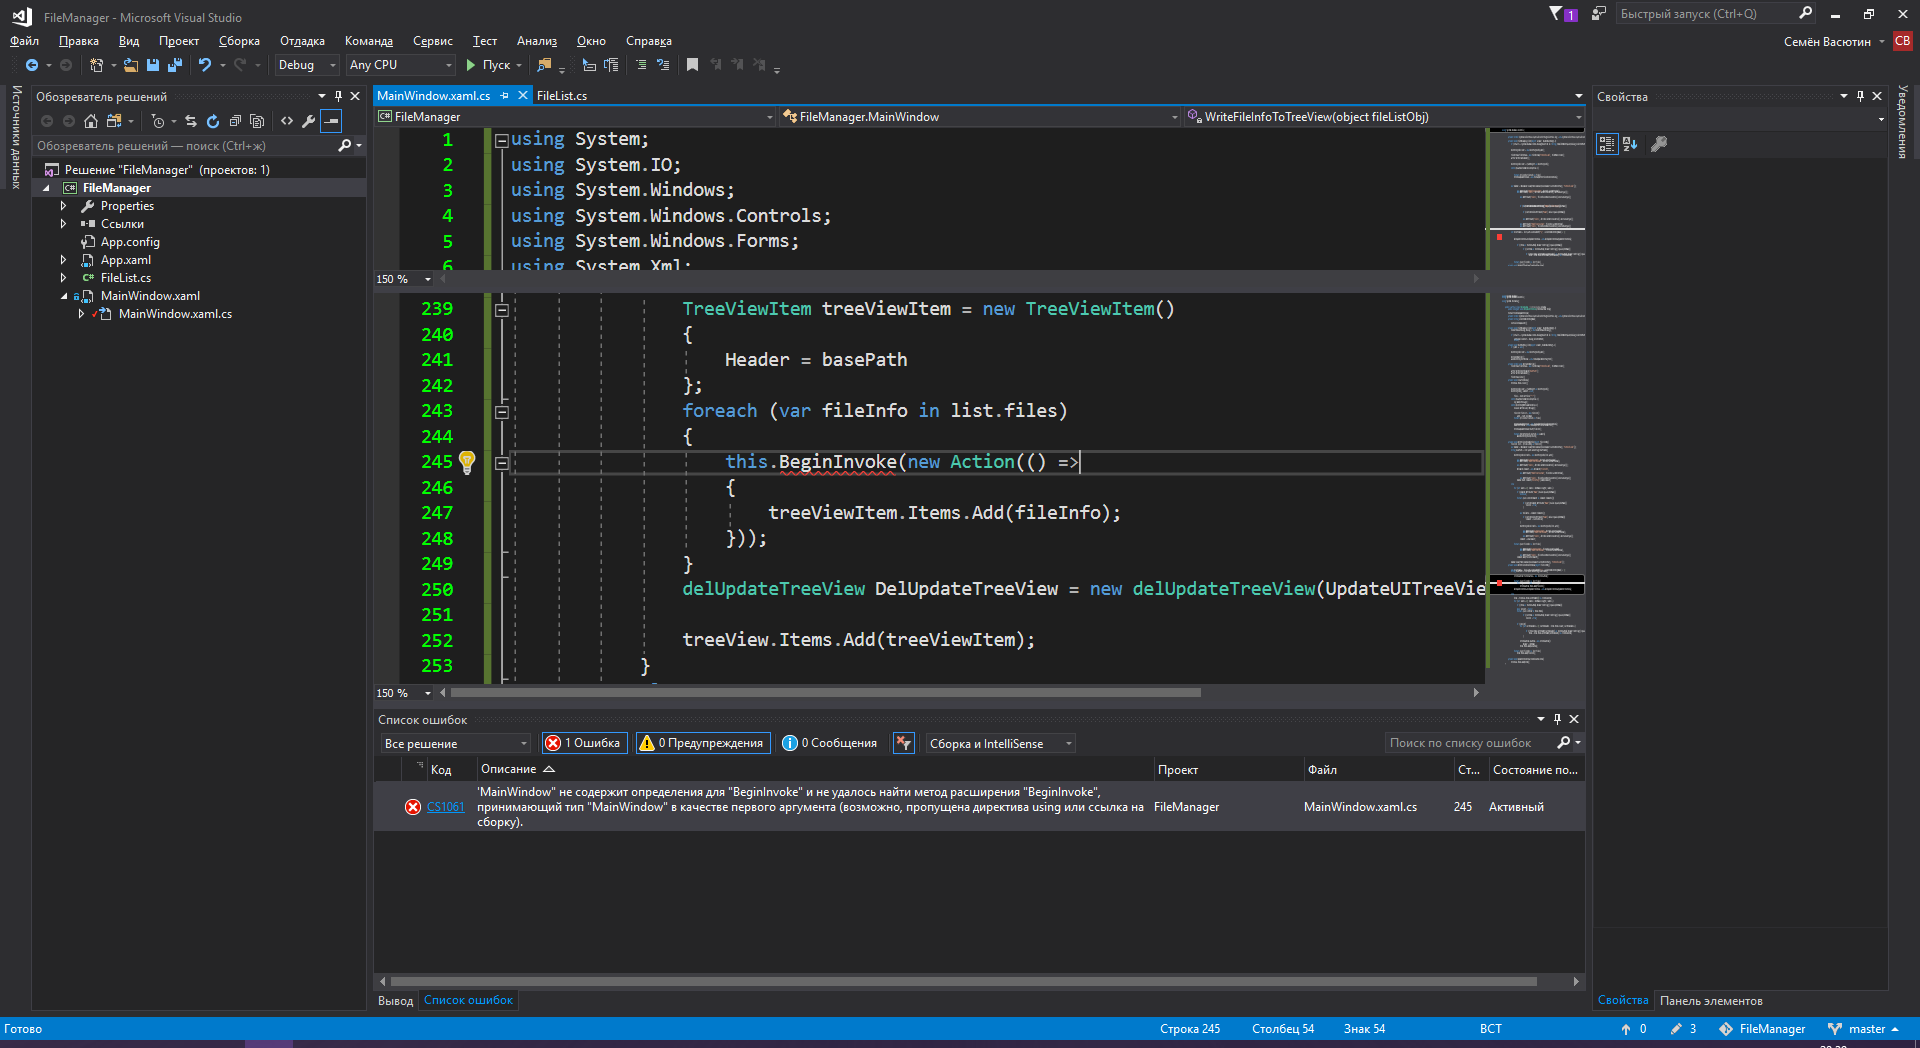Sort errors by the Описание column header
1920x1048 pixels.
[815, 770]
